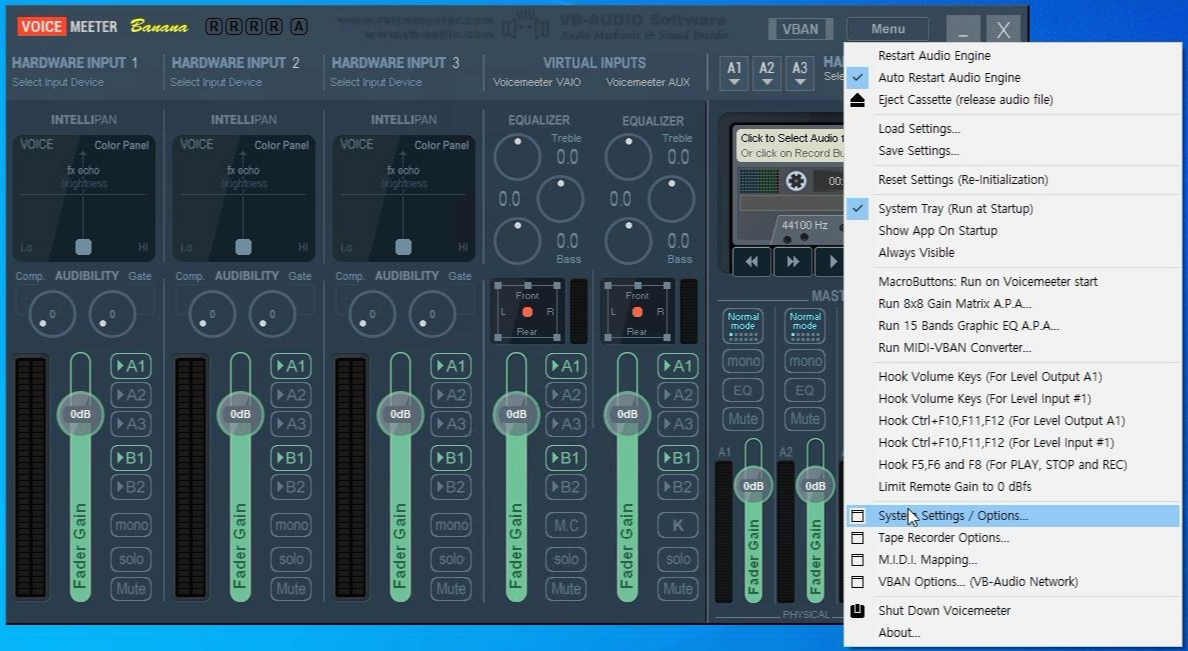Click Hardware Input 1 fader gain knob
The width and height of the screenshot is (1188, 651).
tap(80, 414)
